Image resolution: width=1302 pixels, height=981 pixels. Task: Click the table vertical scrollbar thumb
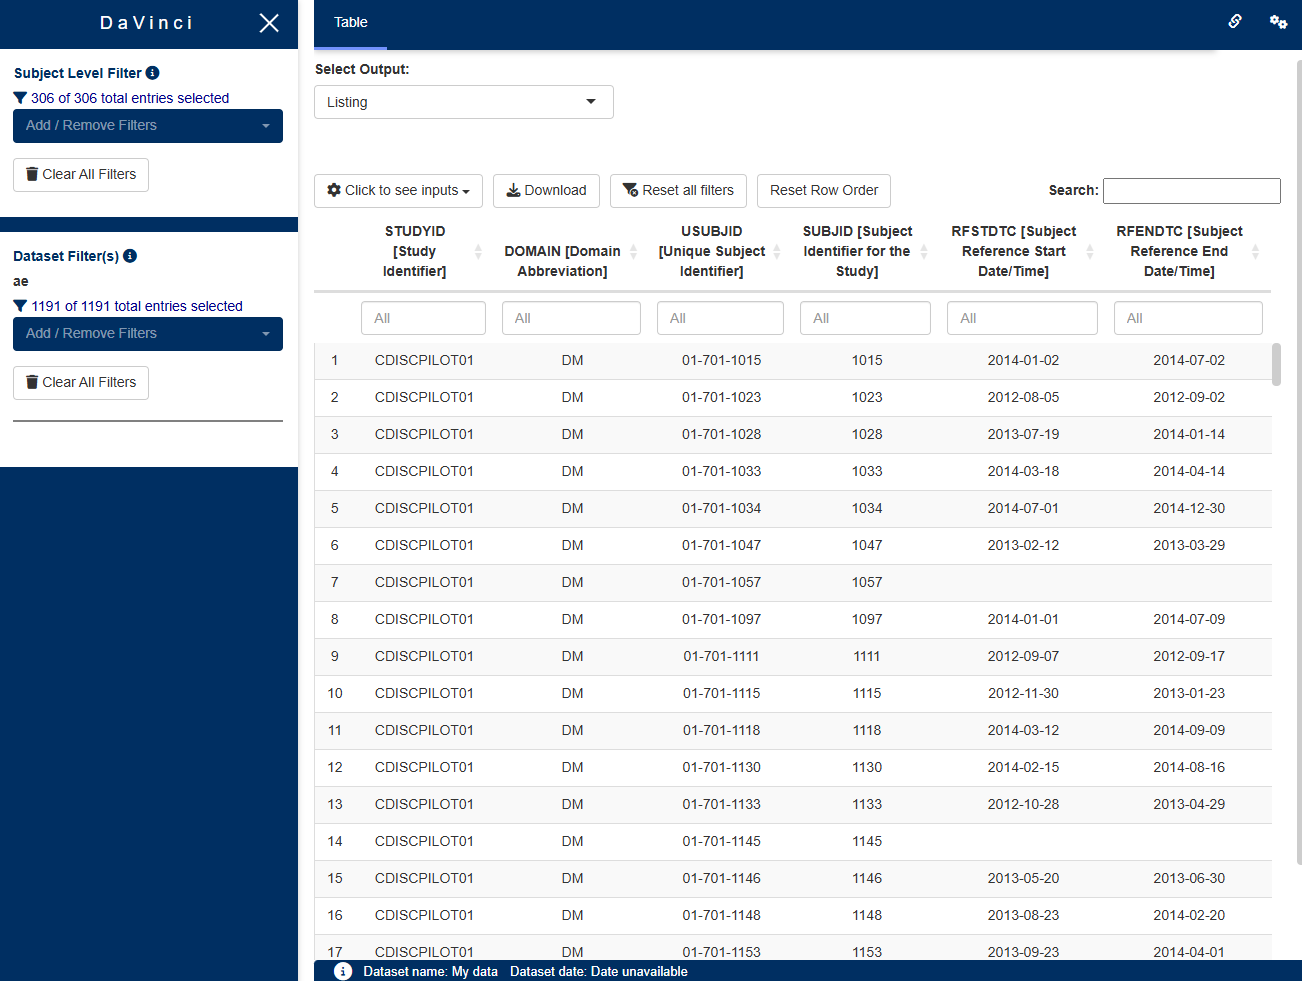click(1276, 364)
